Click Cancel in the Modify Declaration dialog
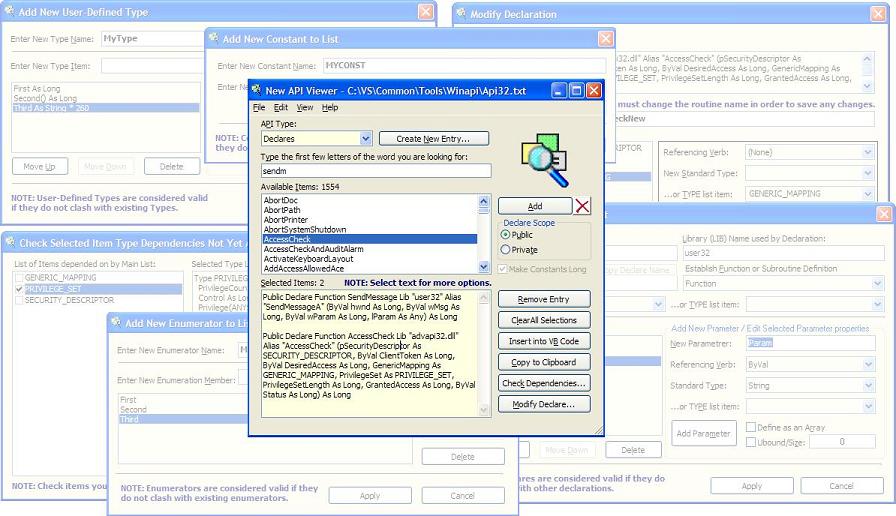 [841, 486]
